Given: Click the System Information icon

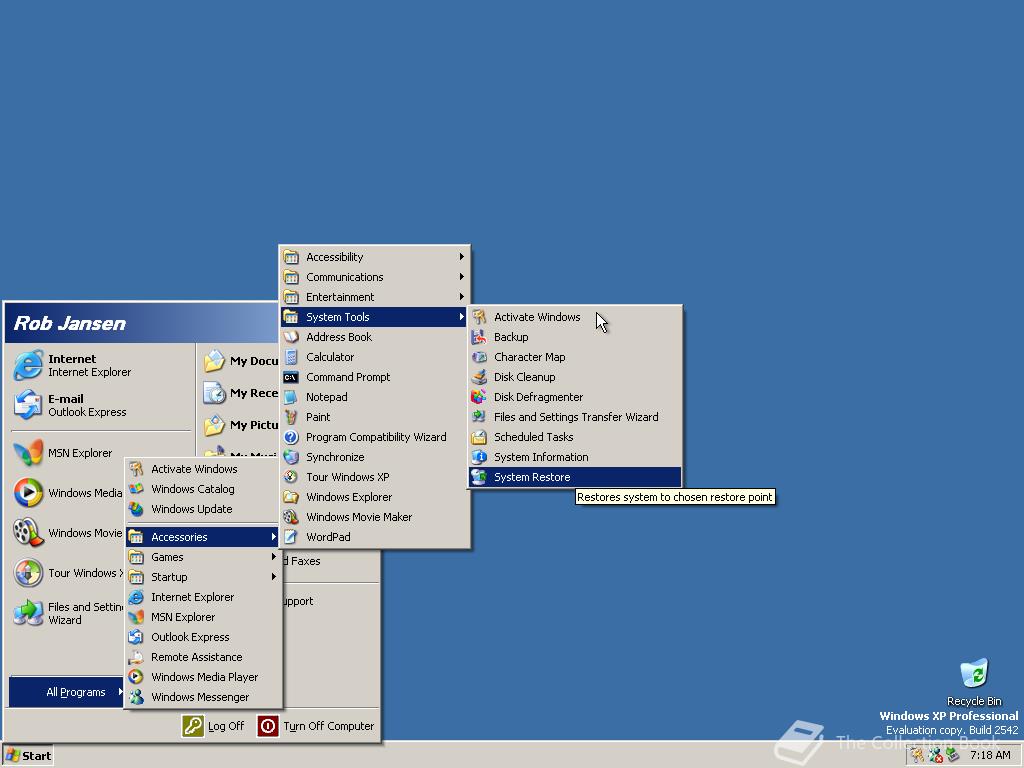Looking at the screenshot, I should (x=479, y=457).
